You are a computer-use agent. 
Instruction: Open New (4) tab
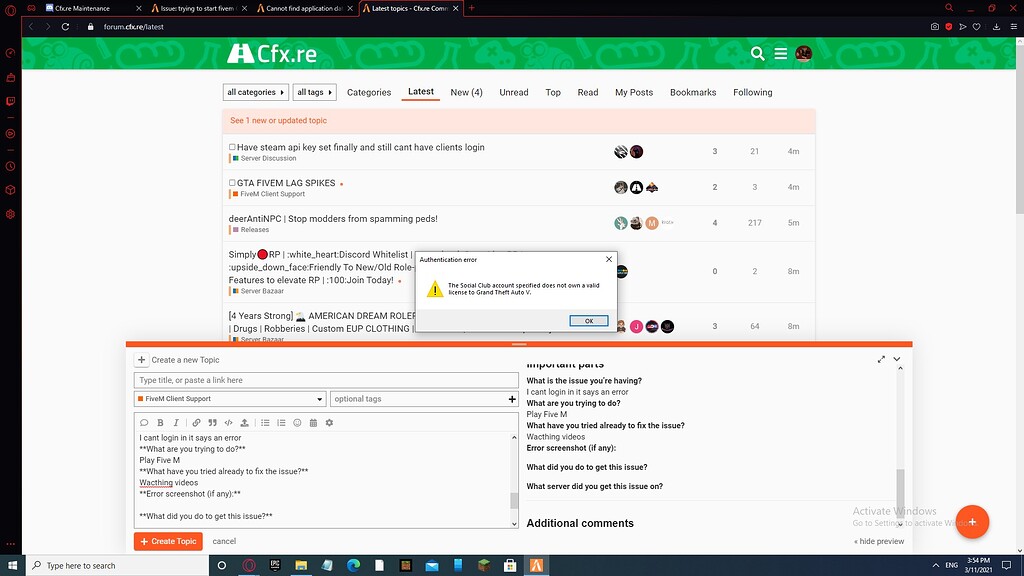point(466,92)
